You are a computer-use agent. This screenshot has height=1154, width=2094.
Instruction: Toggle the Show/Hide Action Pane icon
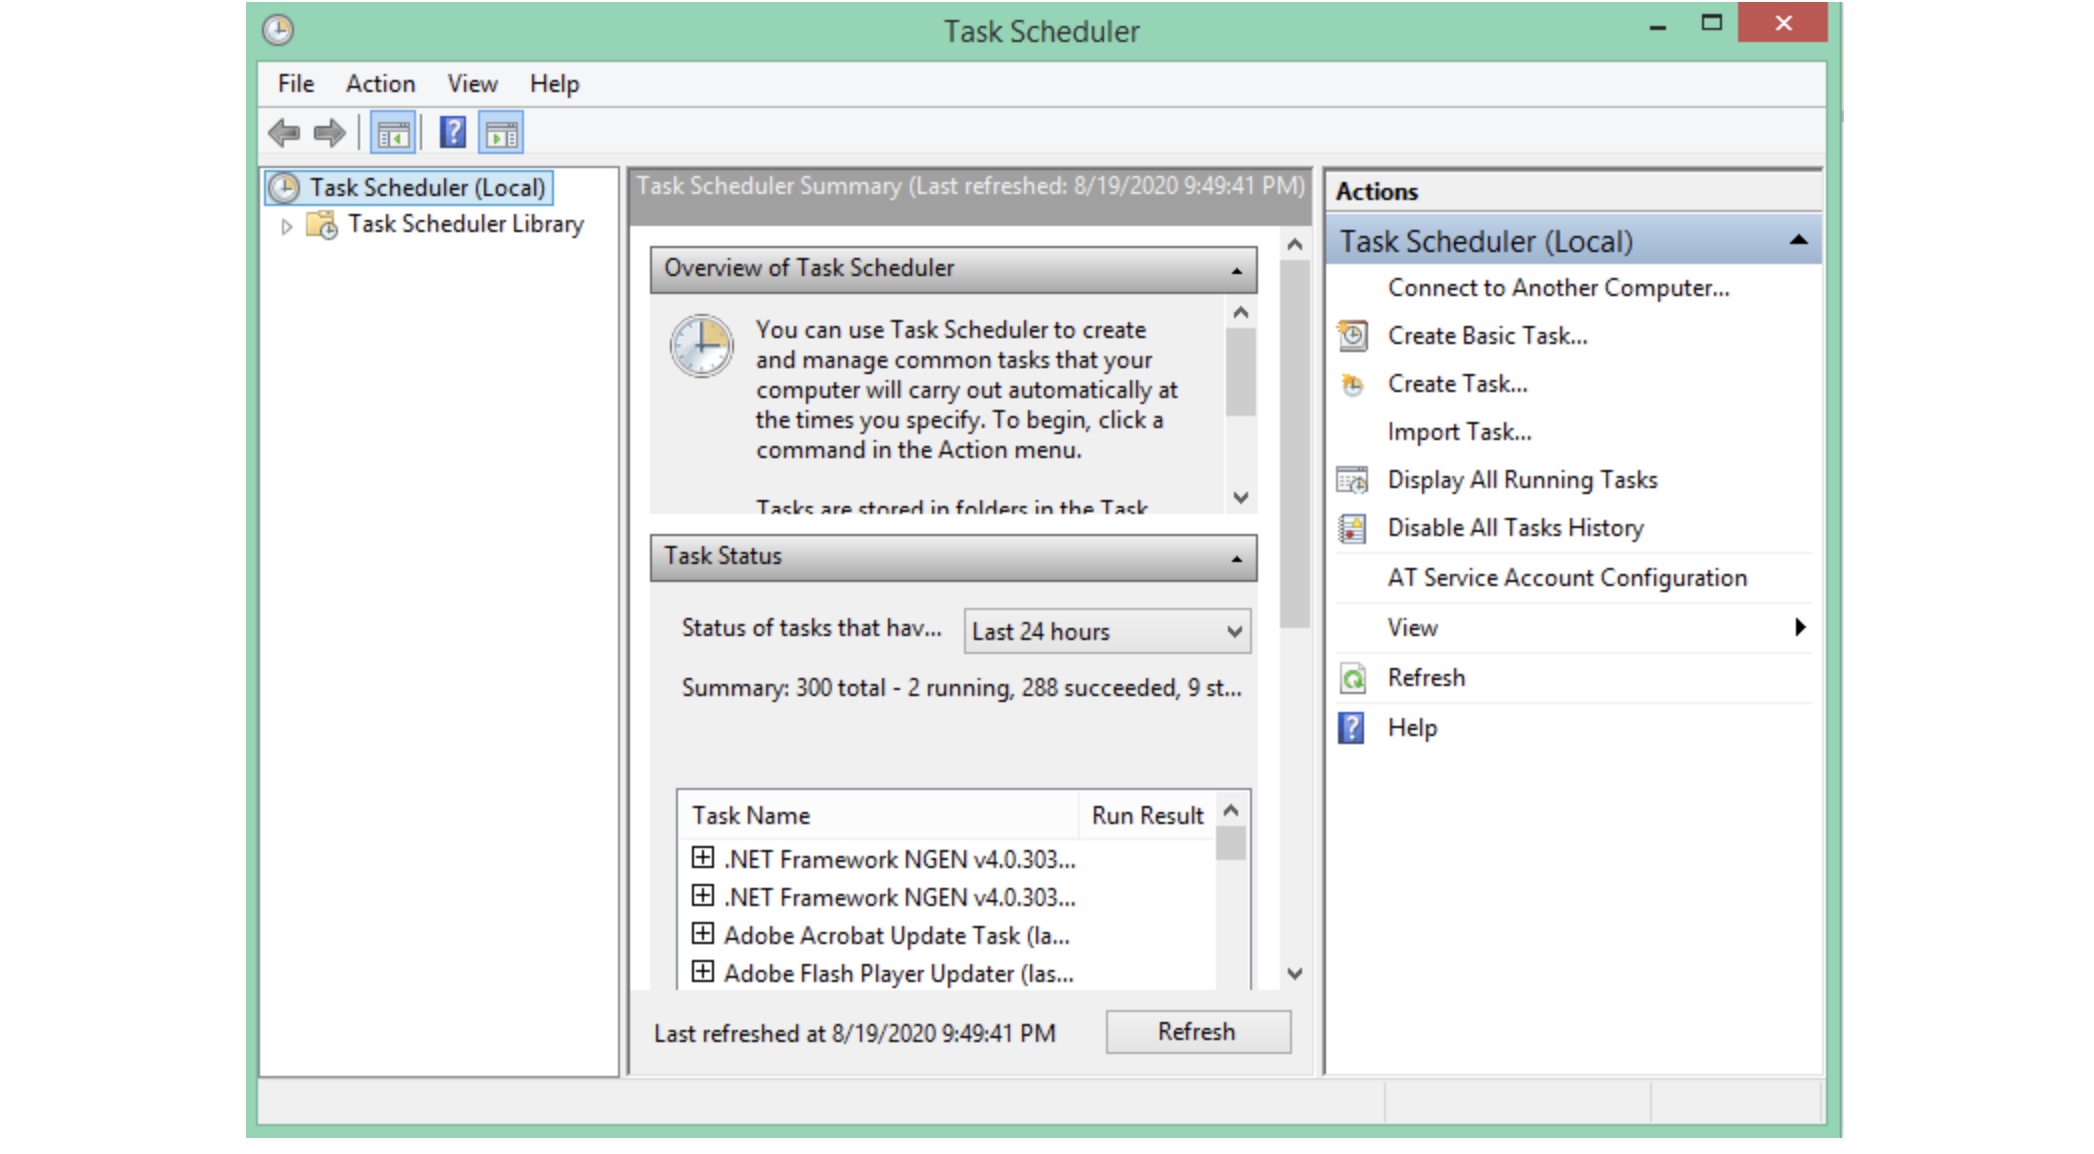pos(501,133)
